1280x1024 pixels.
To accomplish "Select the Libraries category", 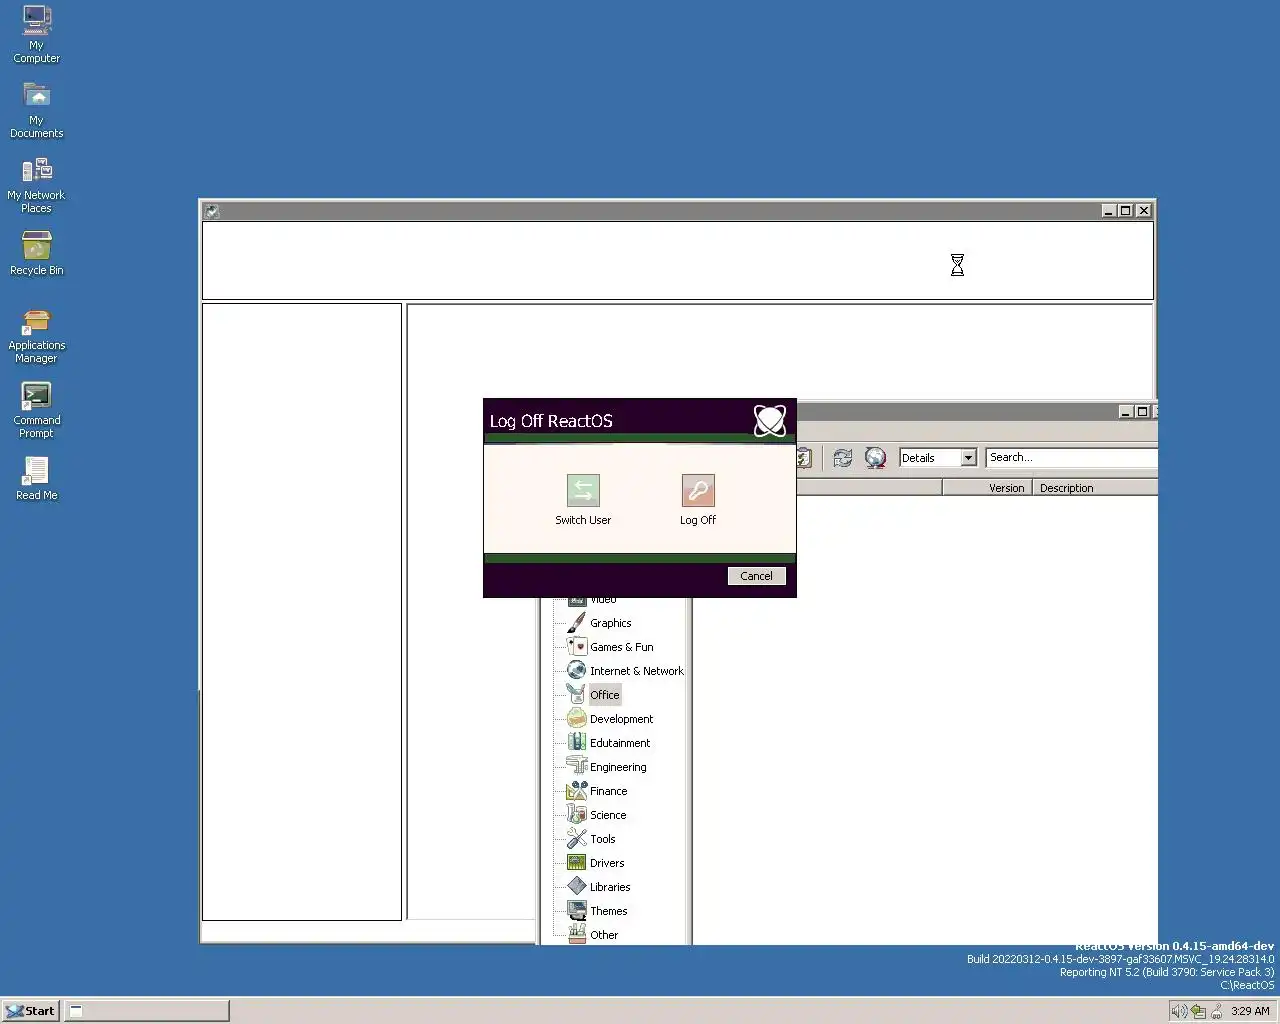I will [610, 887].
